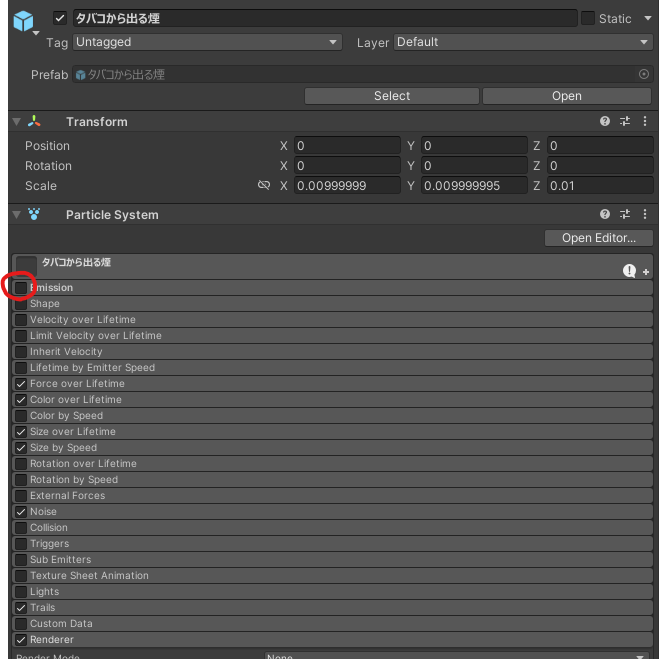
Task: Click the GameObject name field
Action: pyautogui.click(x=325, y=18)
